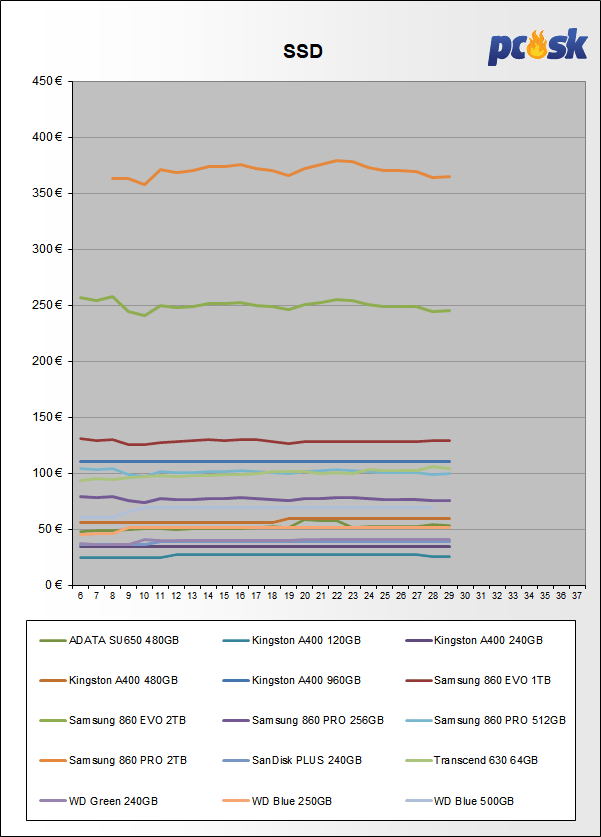Select Samsung 860 PRO 512GB legend entry
This screenshot has height=837, width=601.
tap(486, 720)
